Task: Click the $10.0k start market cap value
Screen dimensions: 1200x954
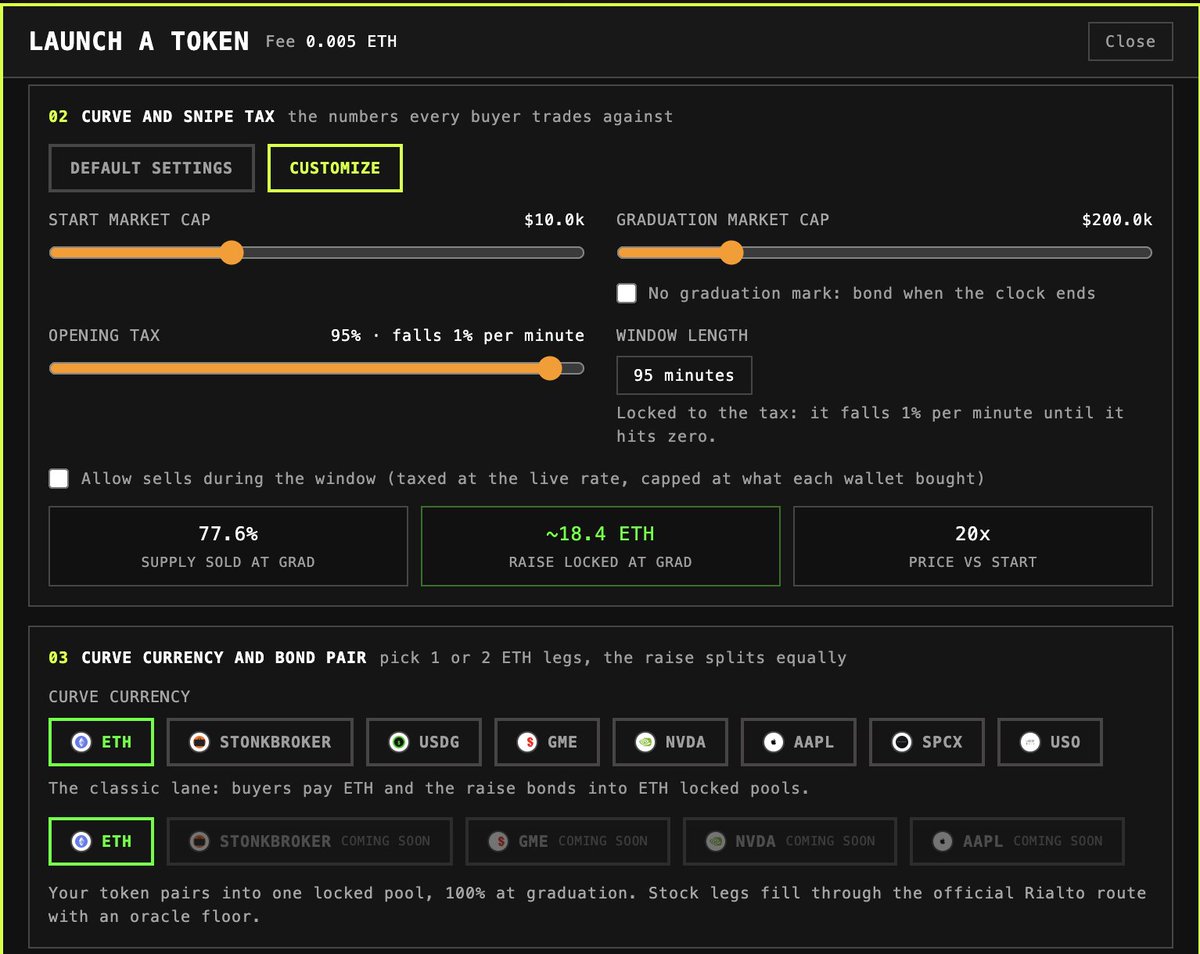Action: coord(554,220)
